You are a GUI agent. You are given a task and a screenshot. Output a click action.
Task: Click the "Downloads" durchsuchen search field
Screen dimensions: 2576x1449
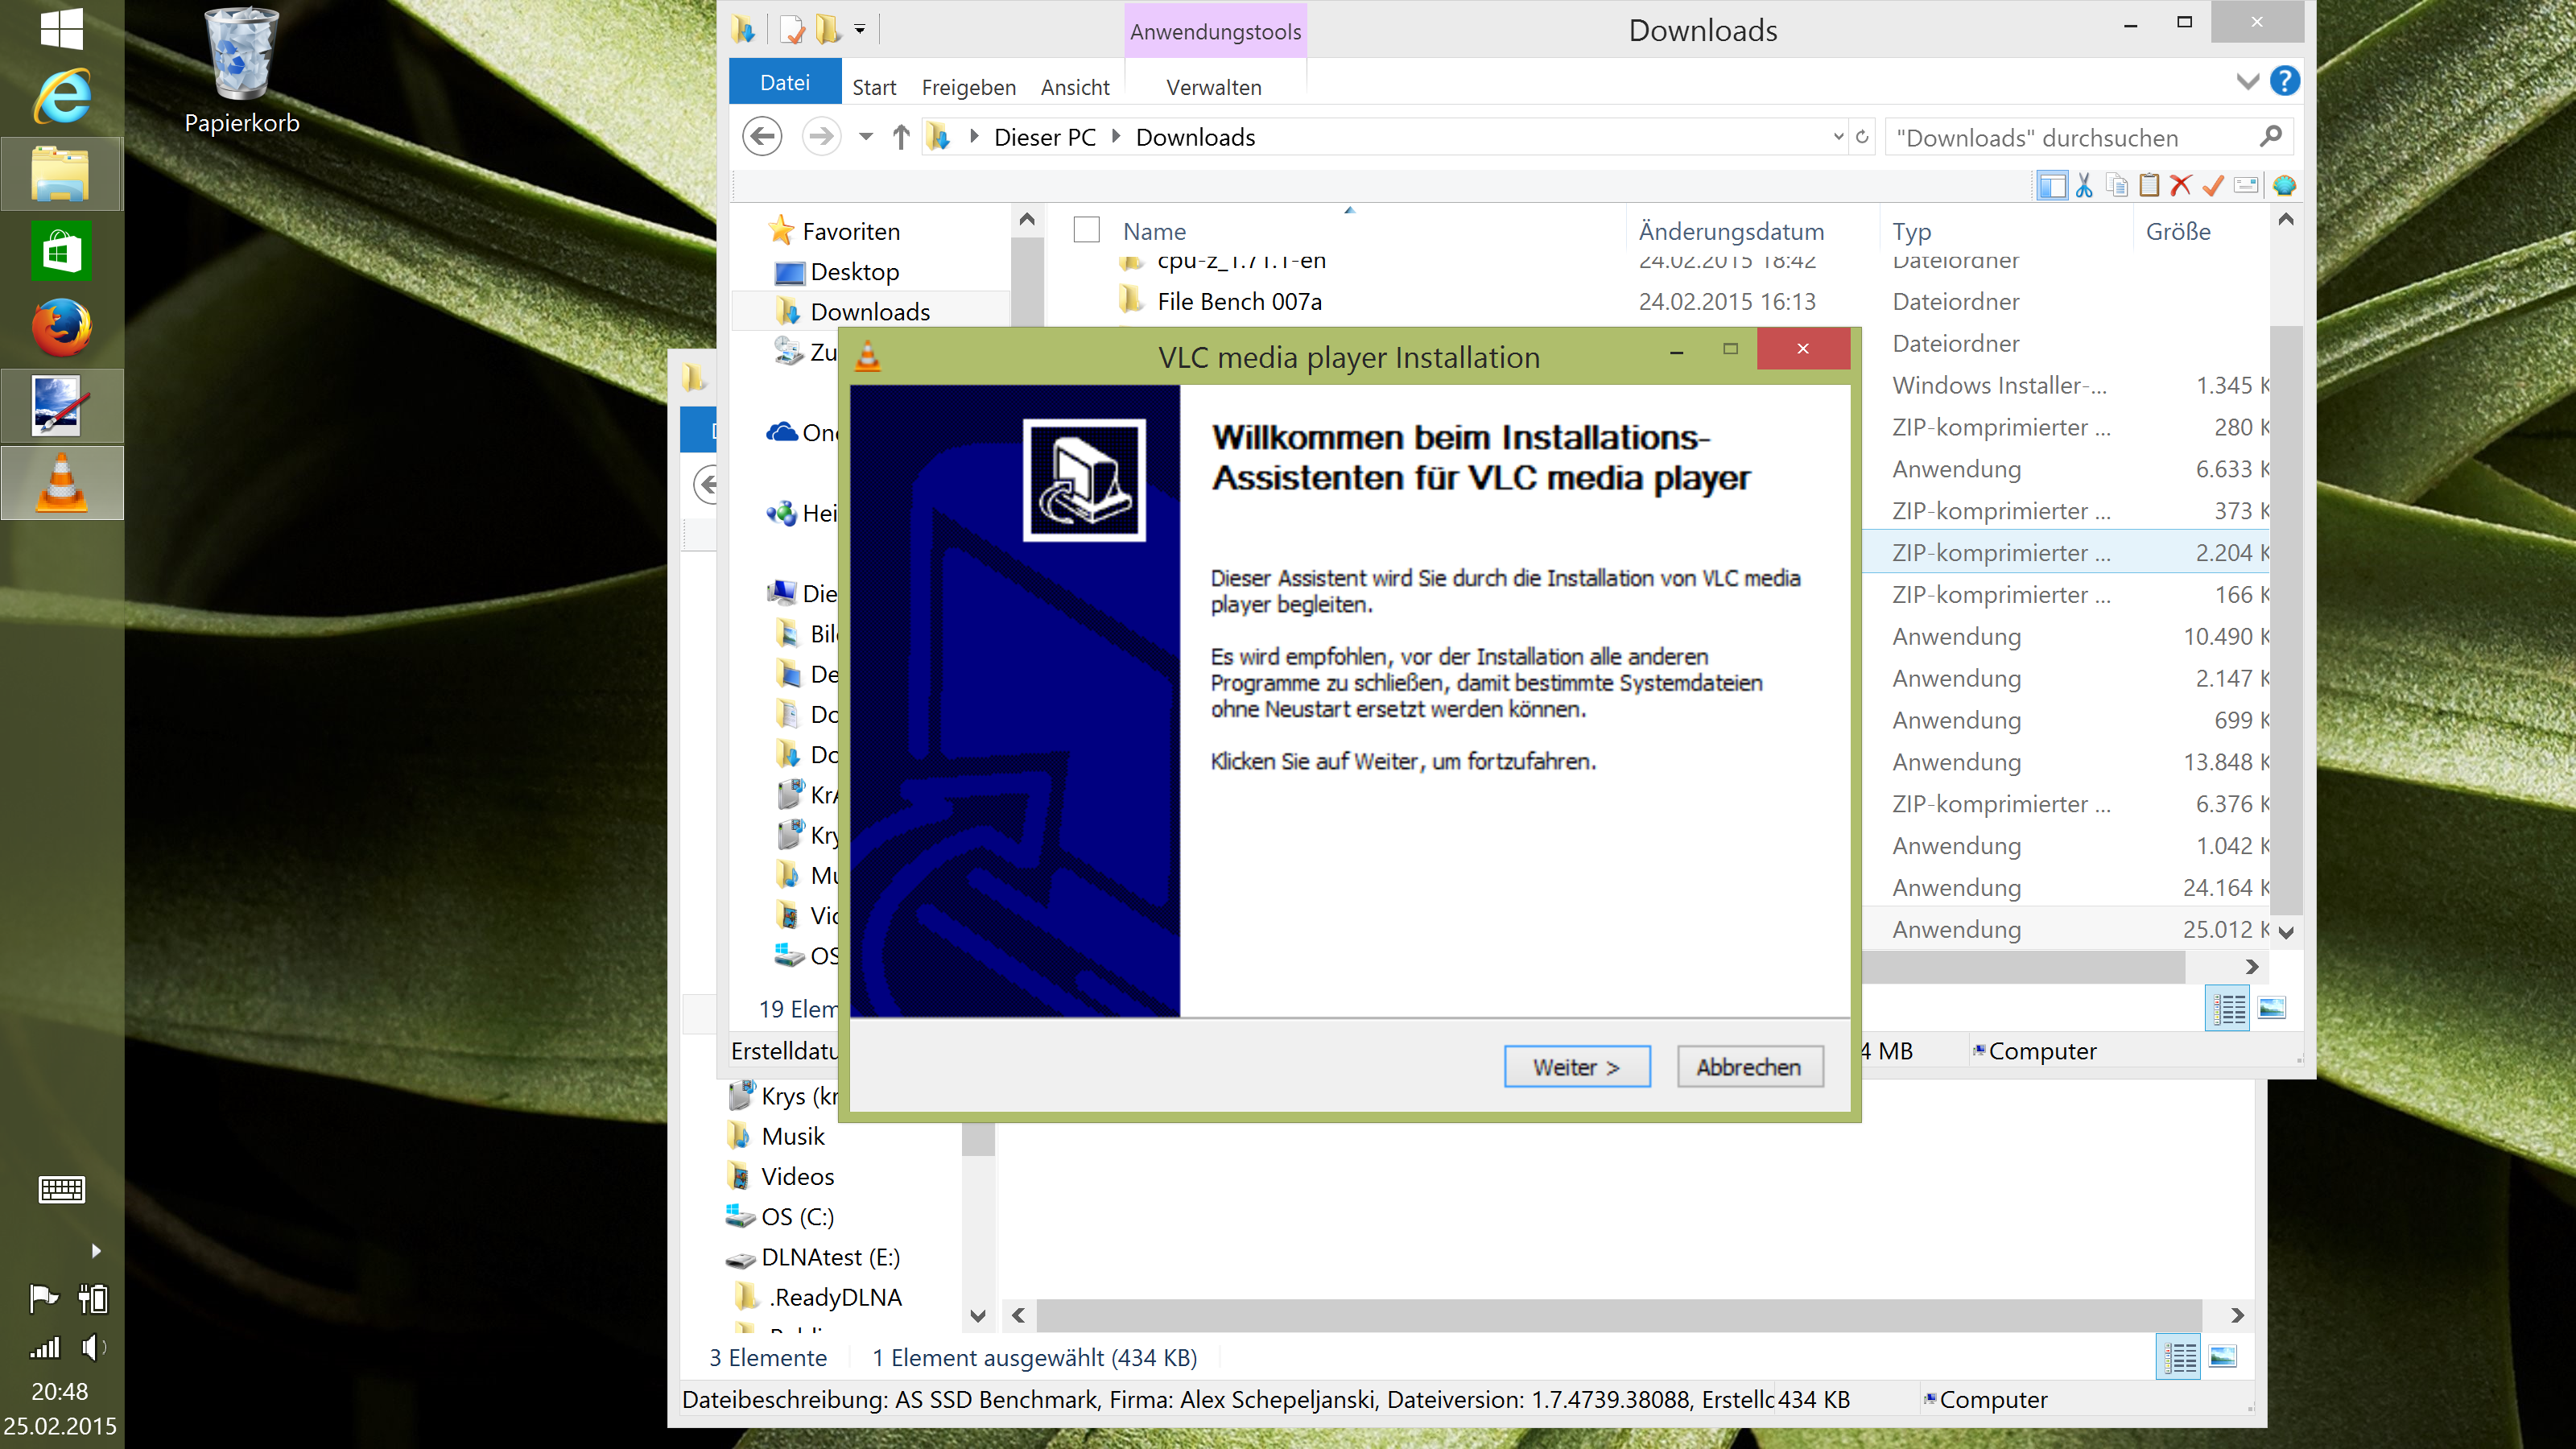tap(2088, 137)
